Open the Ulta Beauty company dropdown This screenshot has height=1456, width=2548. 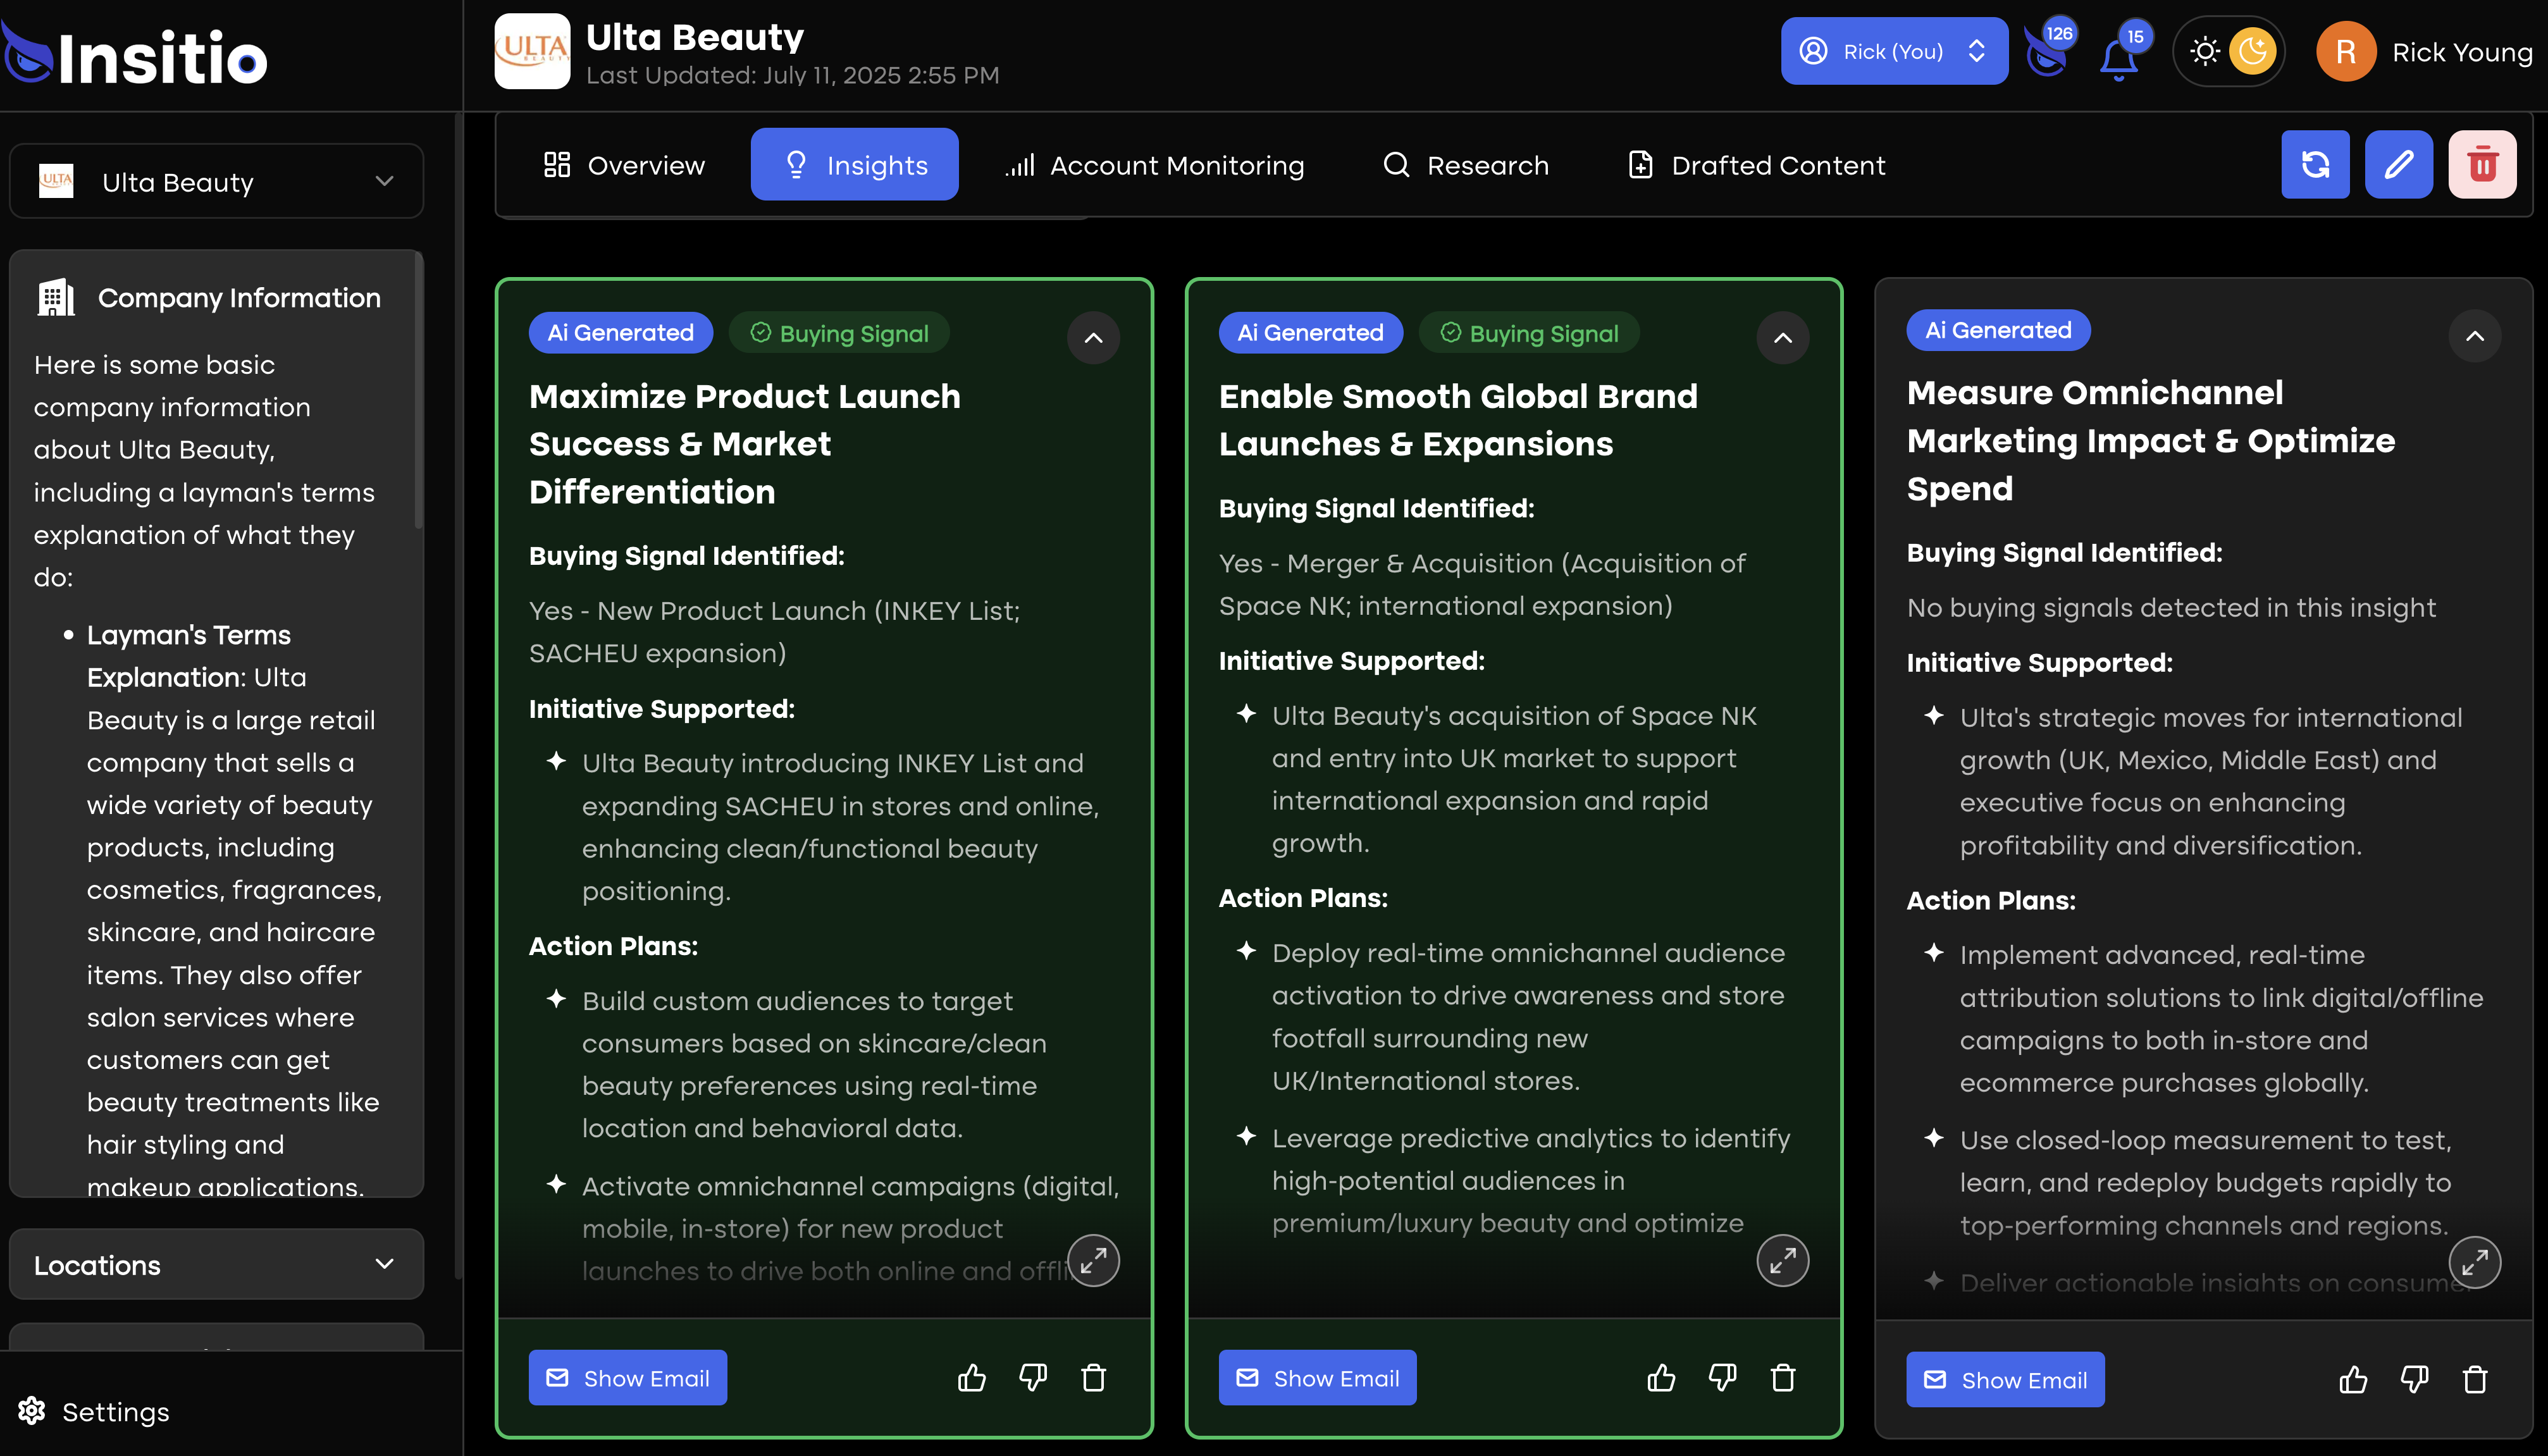216,182
